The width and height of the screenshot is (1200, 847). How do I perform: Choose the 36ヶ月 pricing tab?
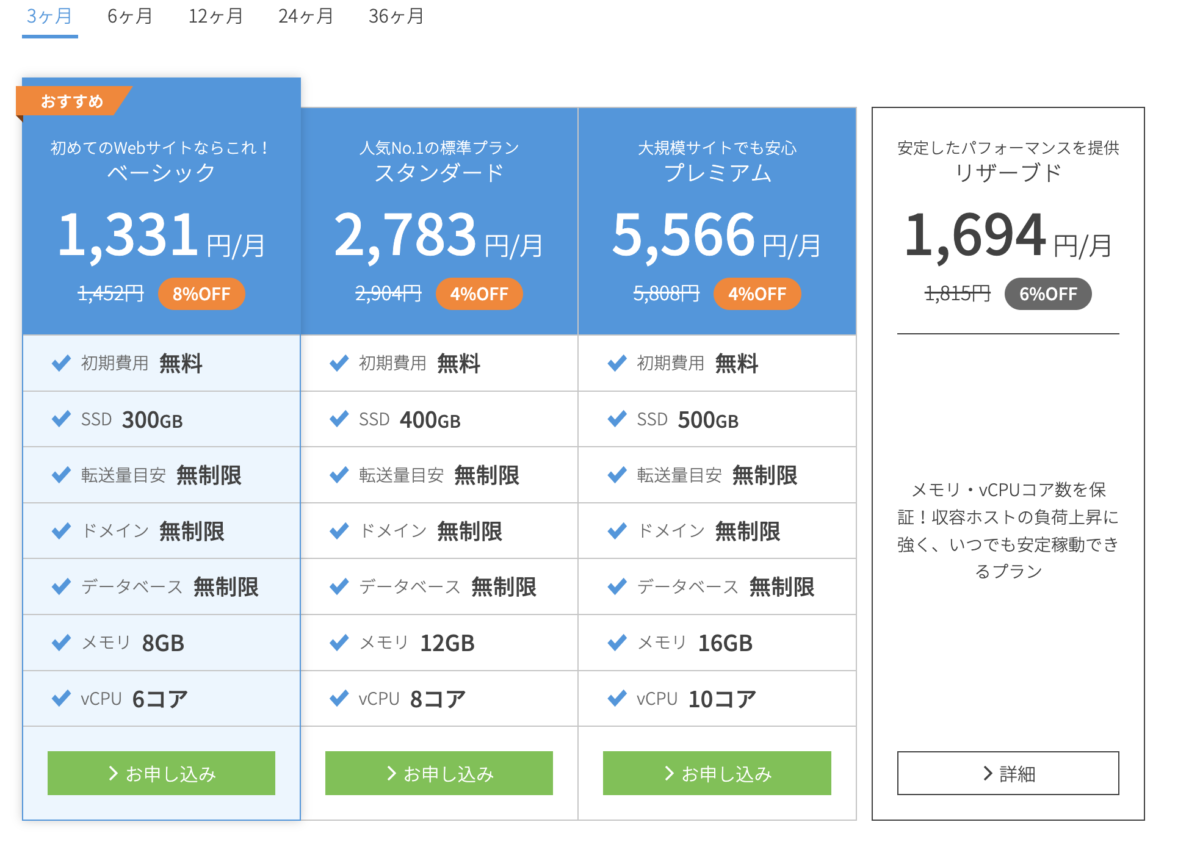(396, 17)
